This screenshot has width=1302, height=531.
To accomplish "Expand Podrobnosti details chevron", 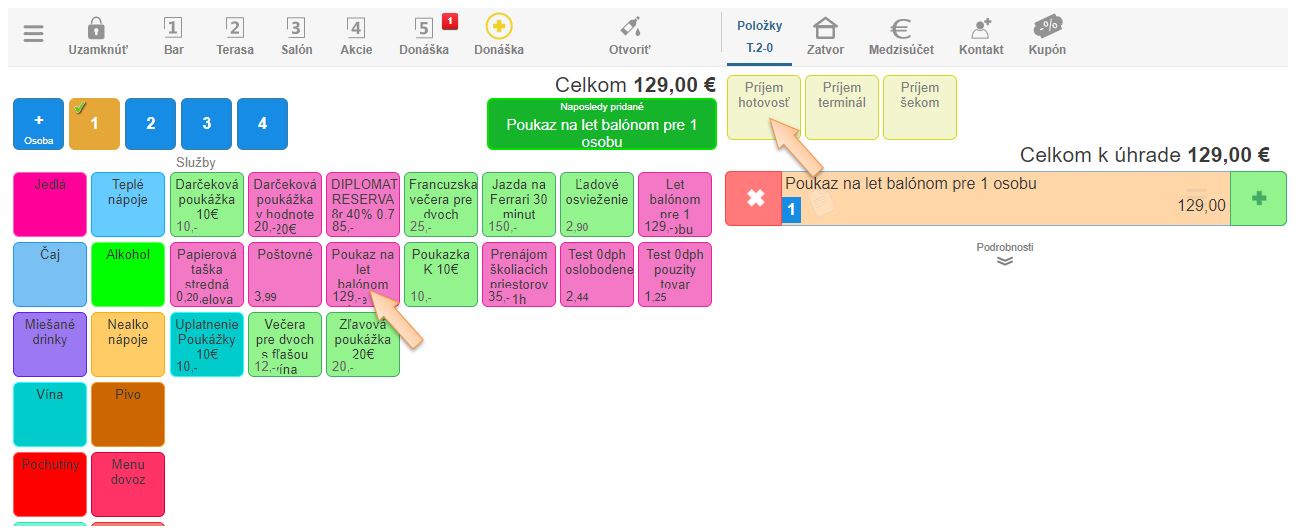I will click(x=1005, y=260).
